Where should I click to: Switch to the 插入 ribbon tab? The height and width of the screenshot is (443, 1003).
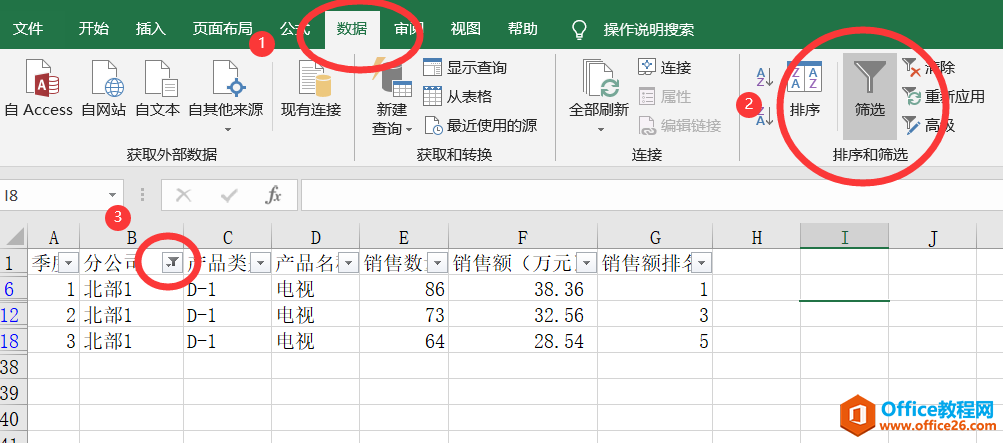[151, 29]
